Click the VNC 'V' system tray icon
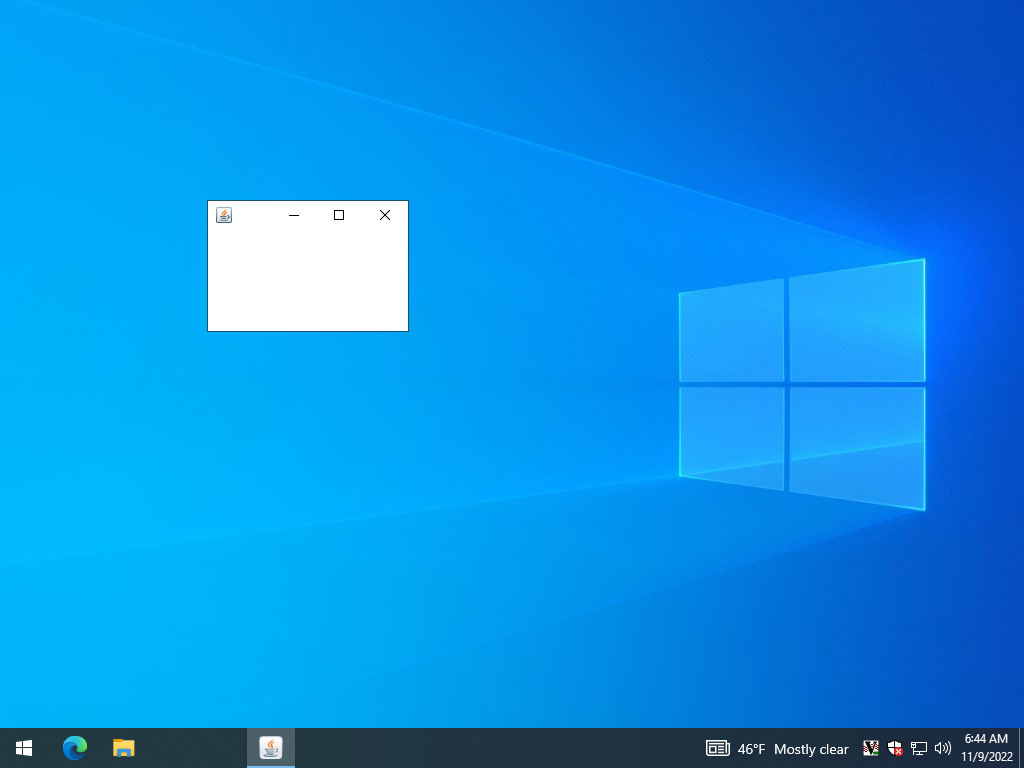This screenshot has width=1024, height=768. [x=871, y=748]
